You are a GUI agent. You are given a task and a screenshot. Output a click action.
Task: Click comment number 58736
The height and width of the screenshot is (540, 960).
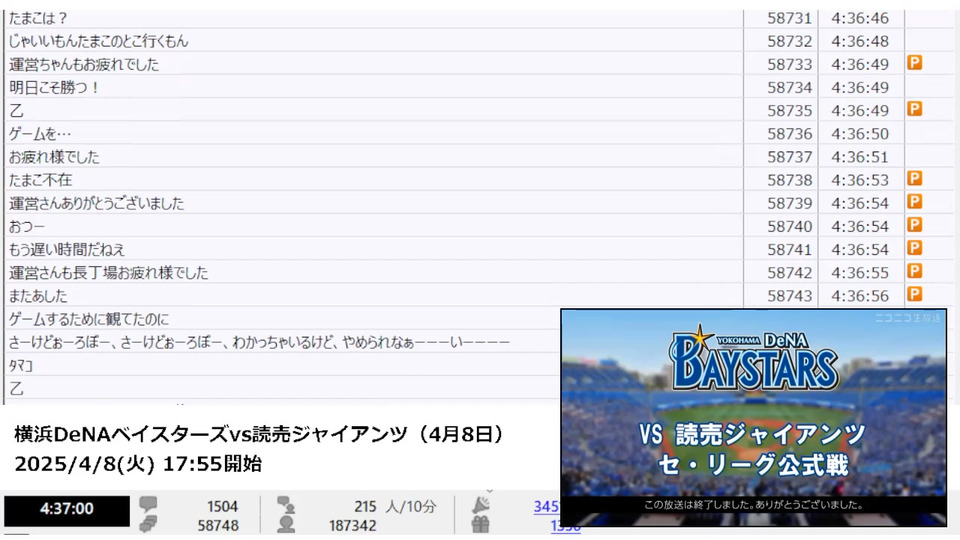[x=789, y=133]
